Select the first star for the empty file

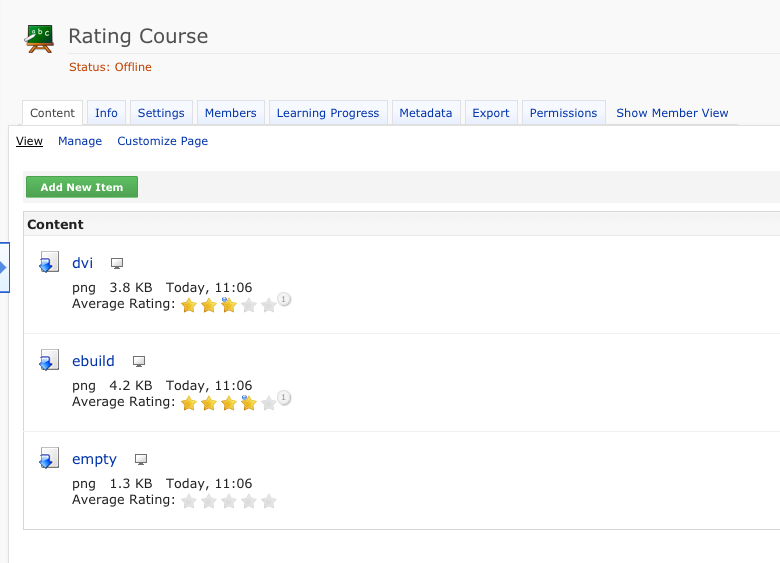tap(188, 501)
